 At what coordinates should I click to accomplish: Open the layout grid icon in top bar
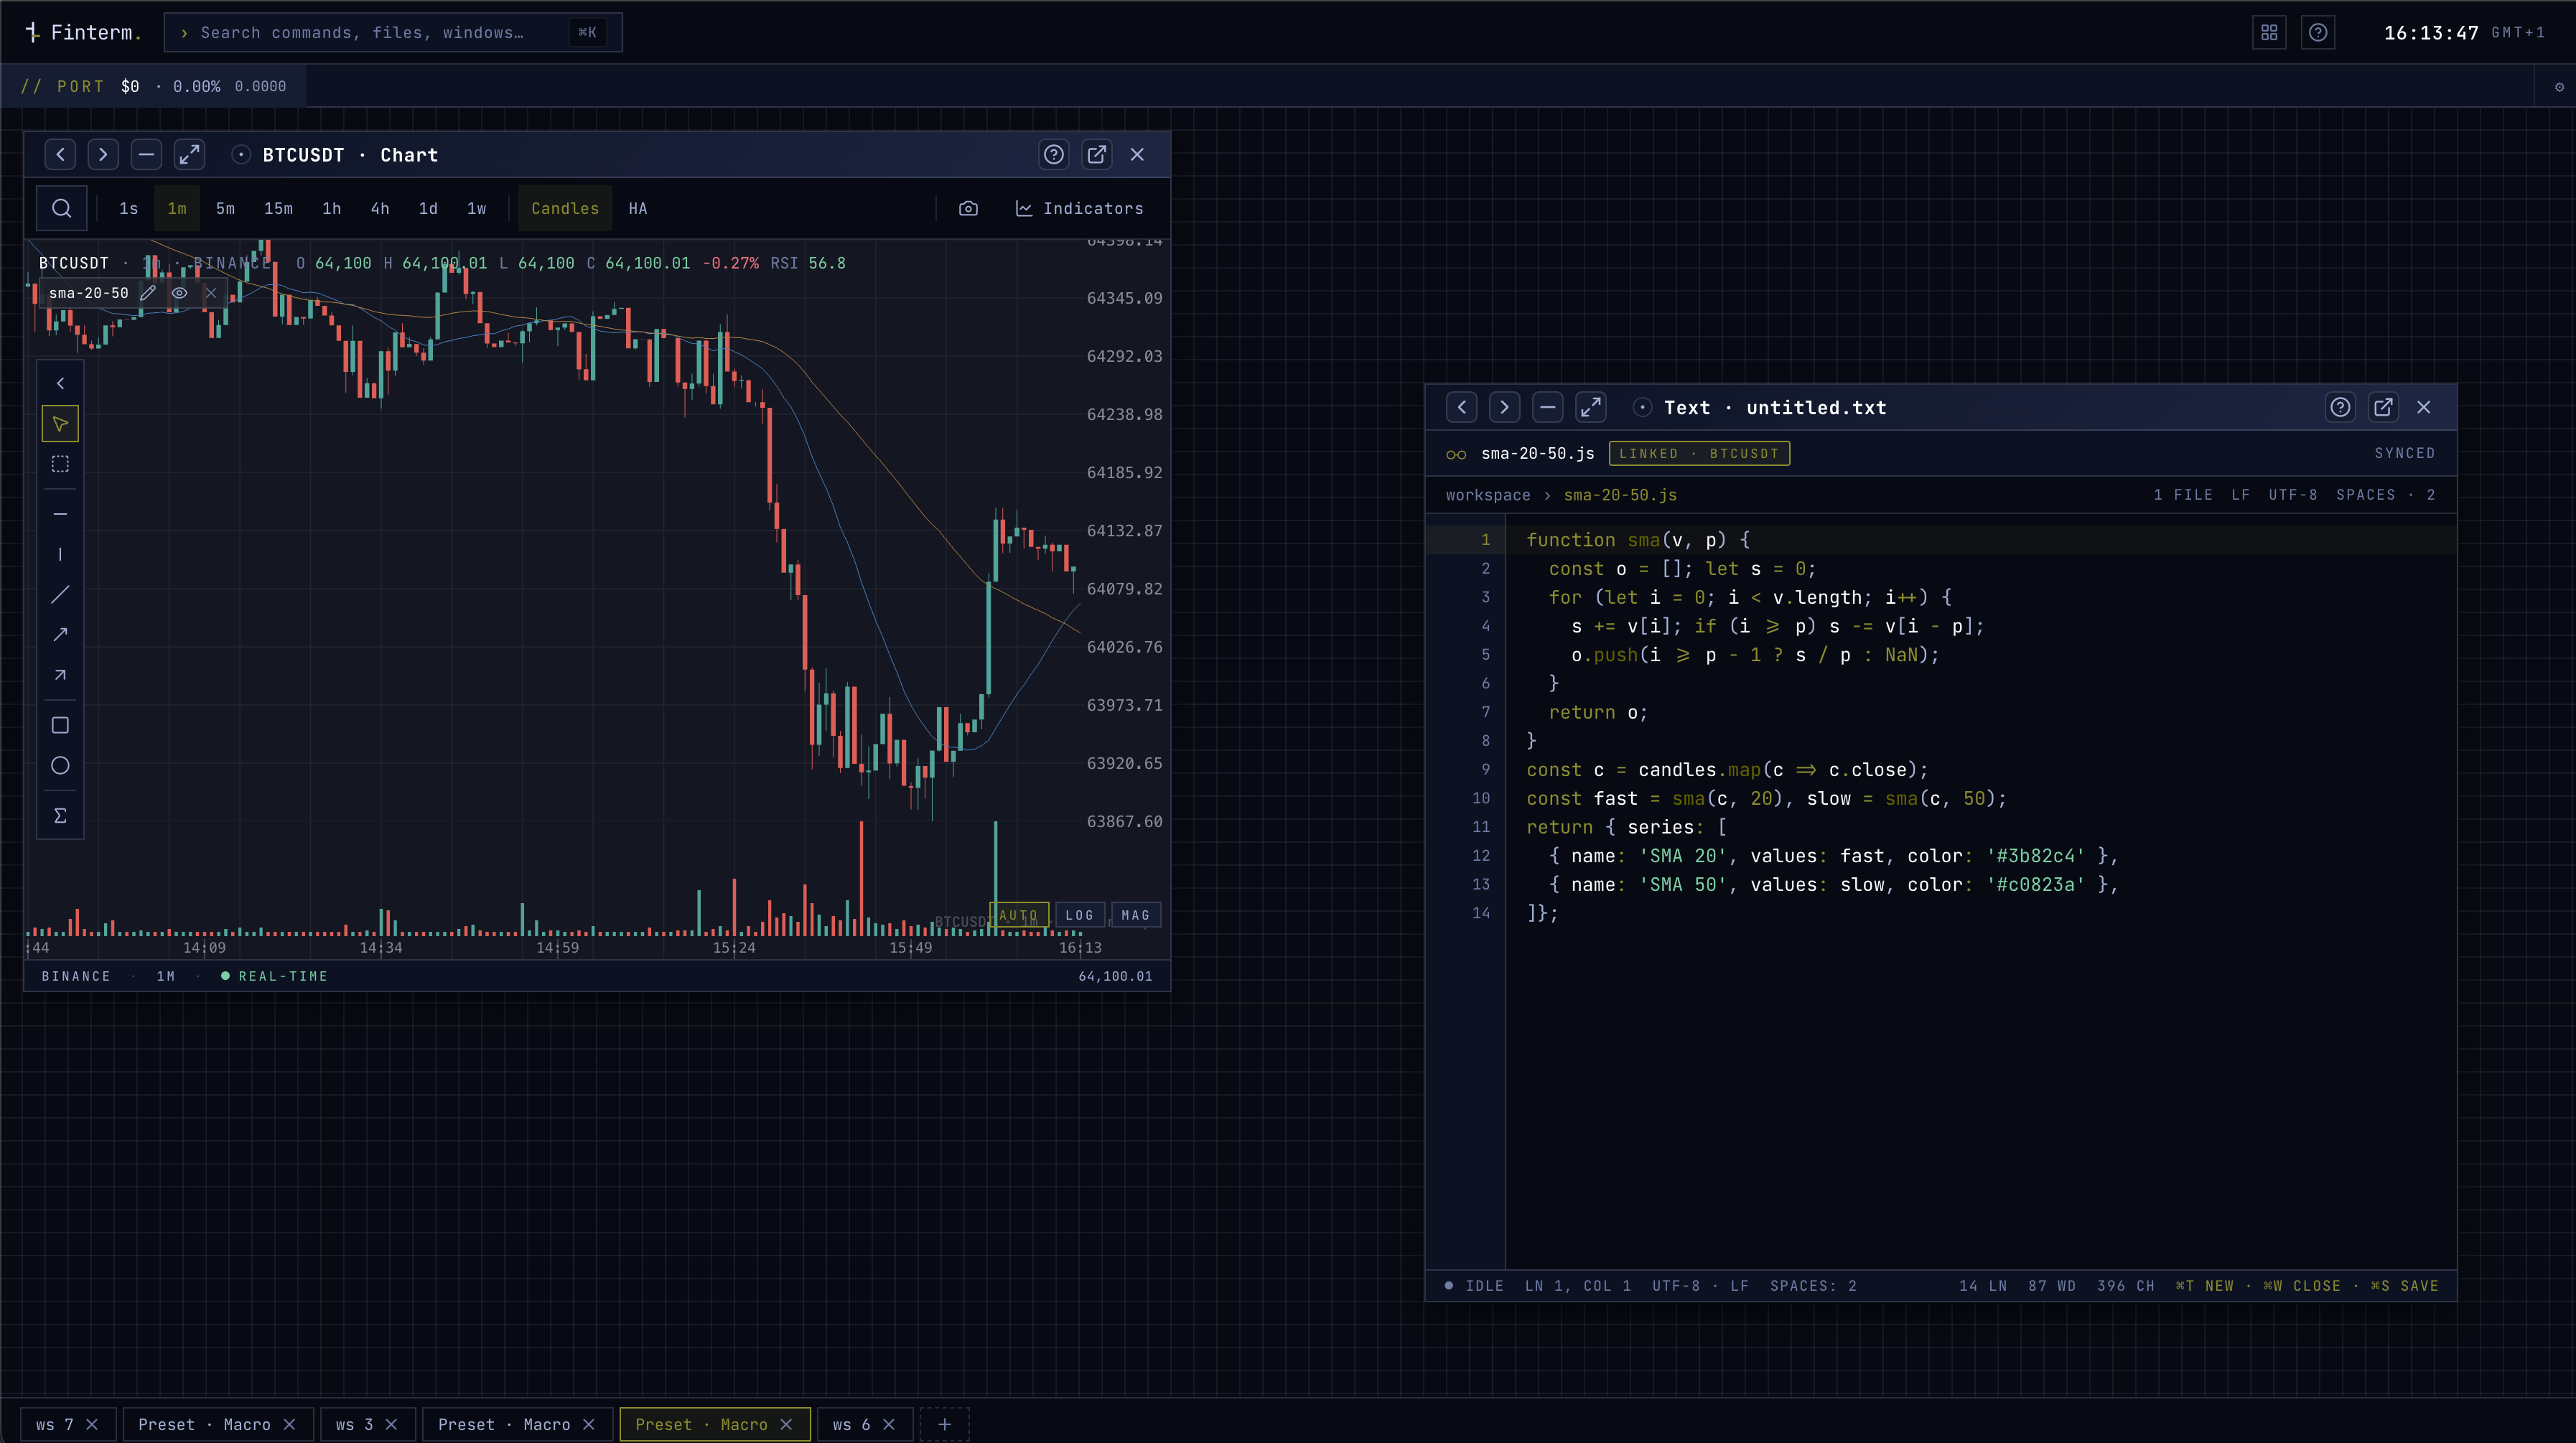2269,32
